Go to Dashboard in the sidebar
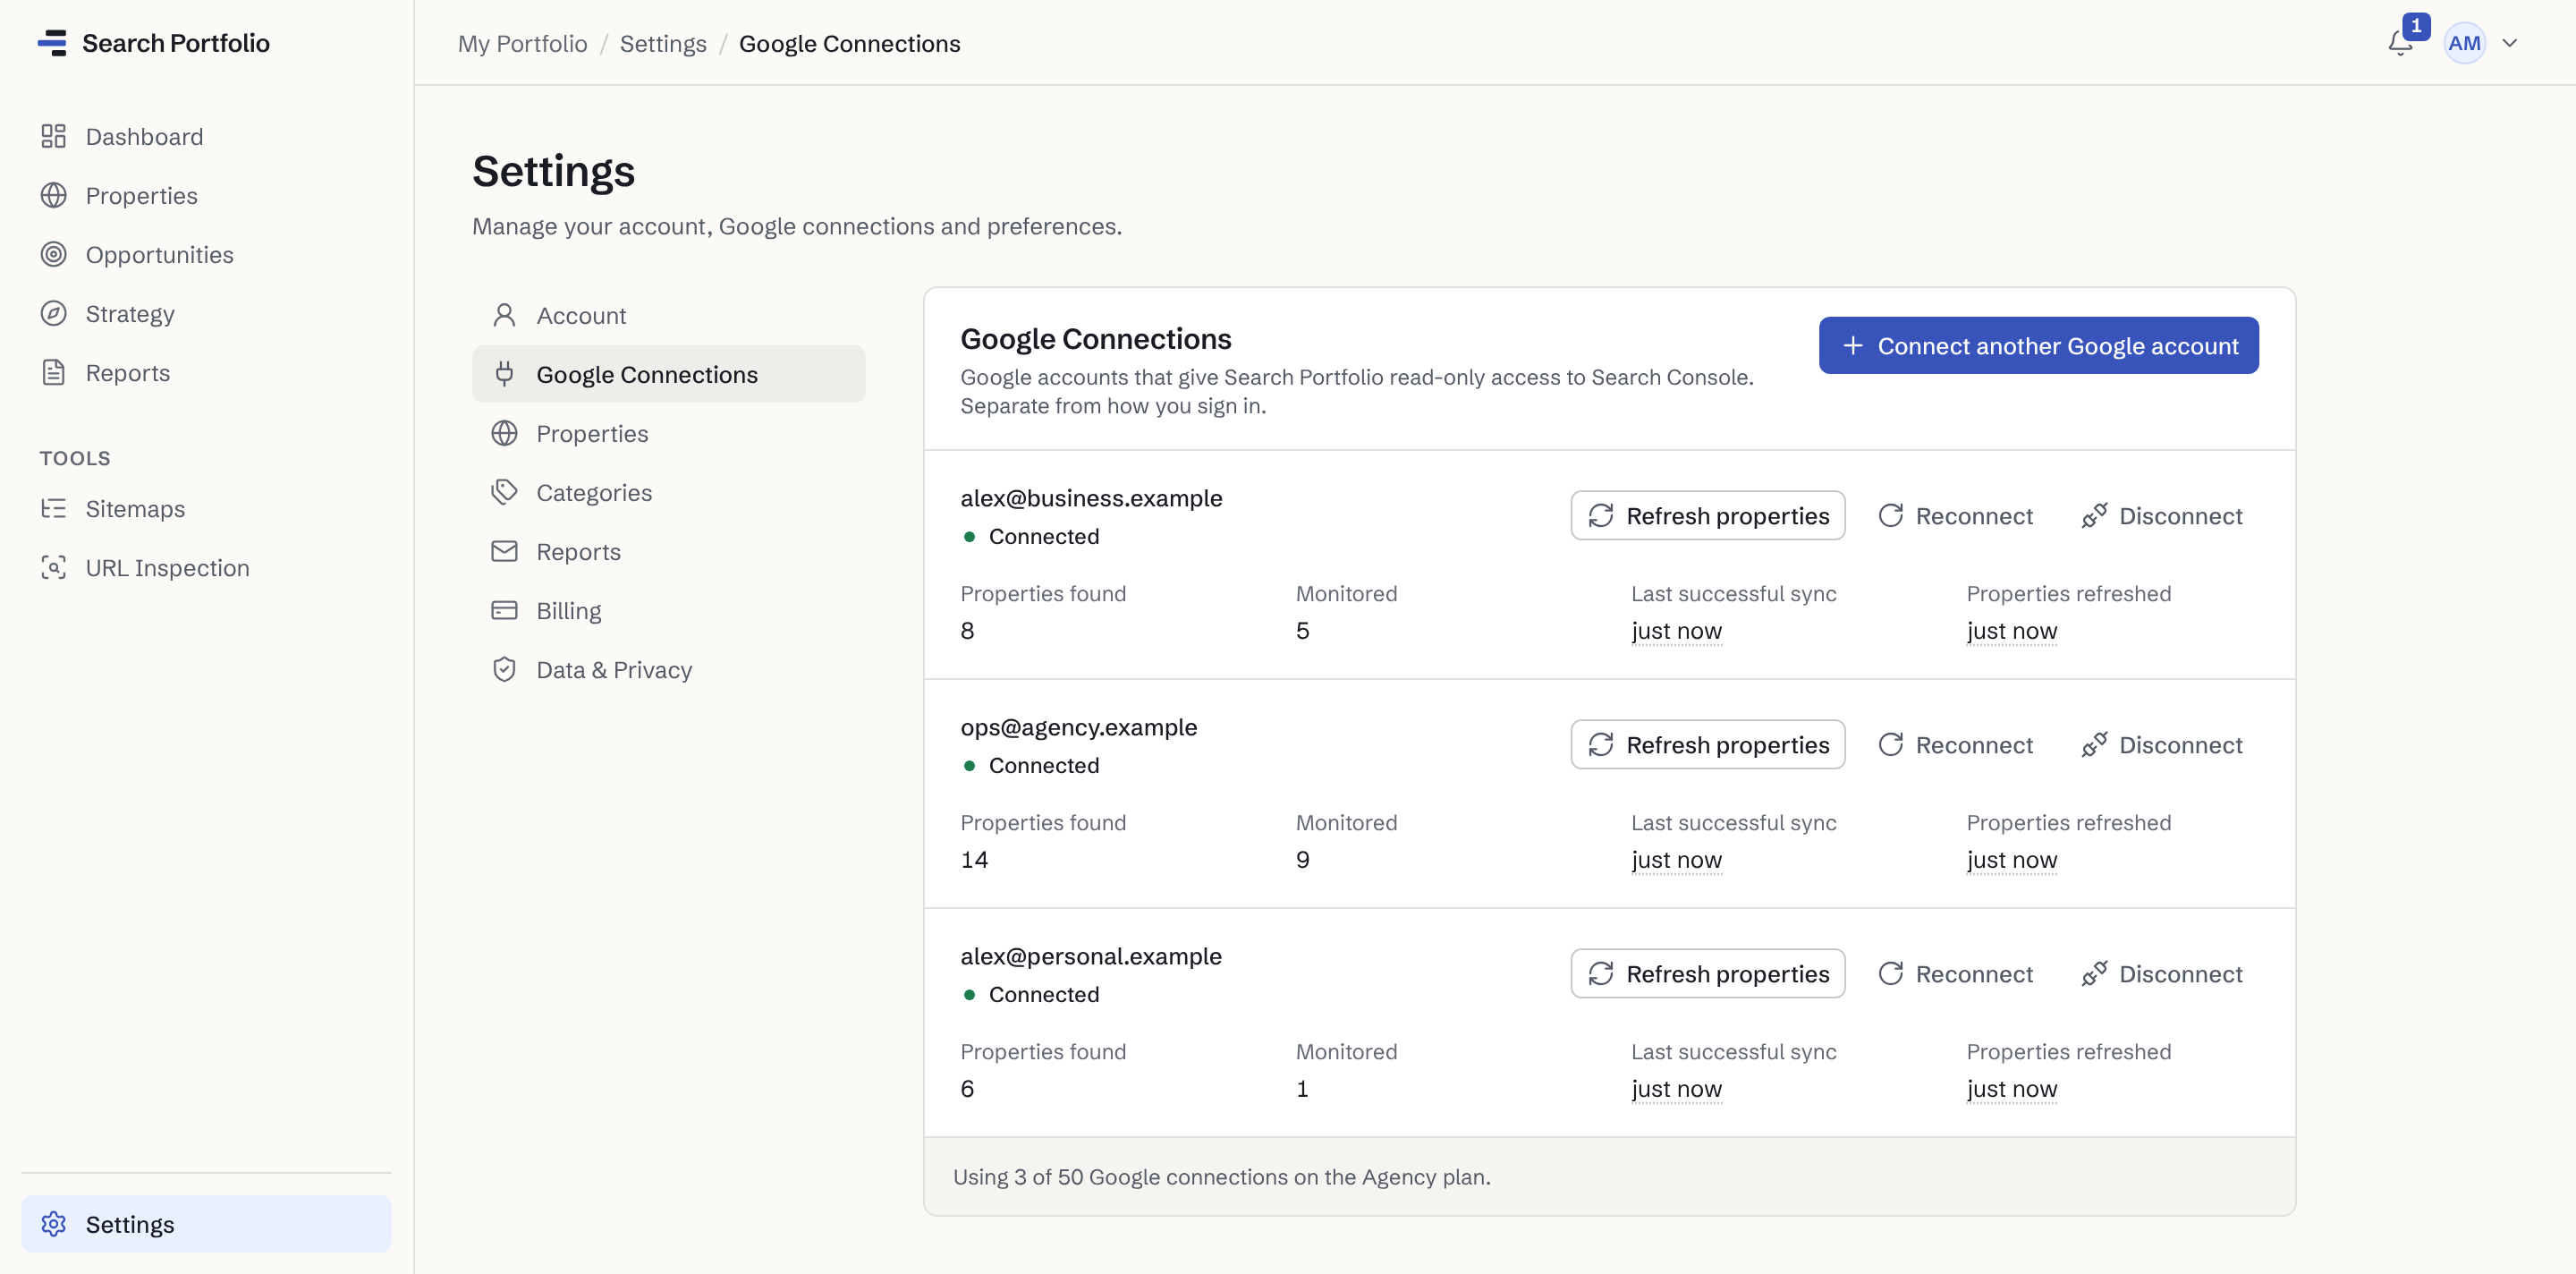Image resolution: width=2576 pixels, height=1274 pixels. [206, 136]
